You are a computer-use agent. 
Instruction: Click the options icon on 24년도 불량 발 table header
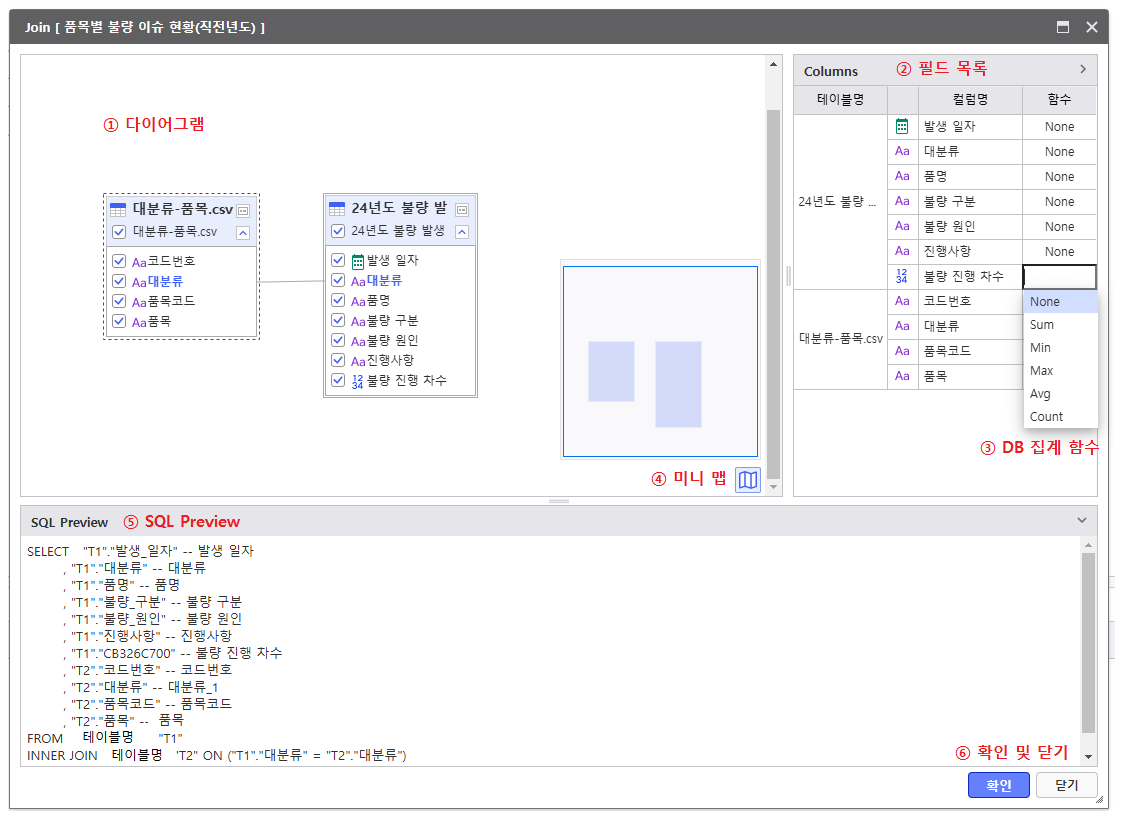click(x=462, y=210)
